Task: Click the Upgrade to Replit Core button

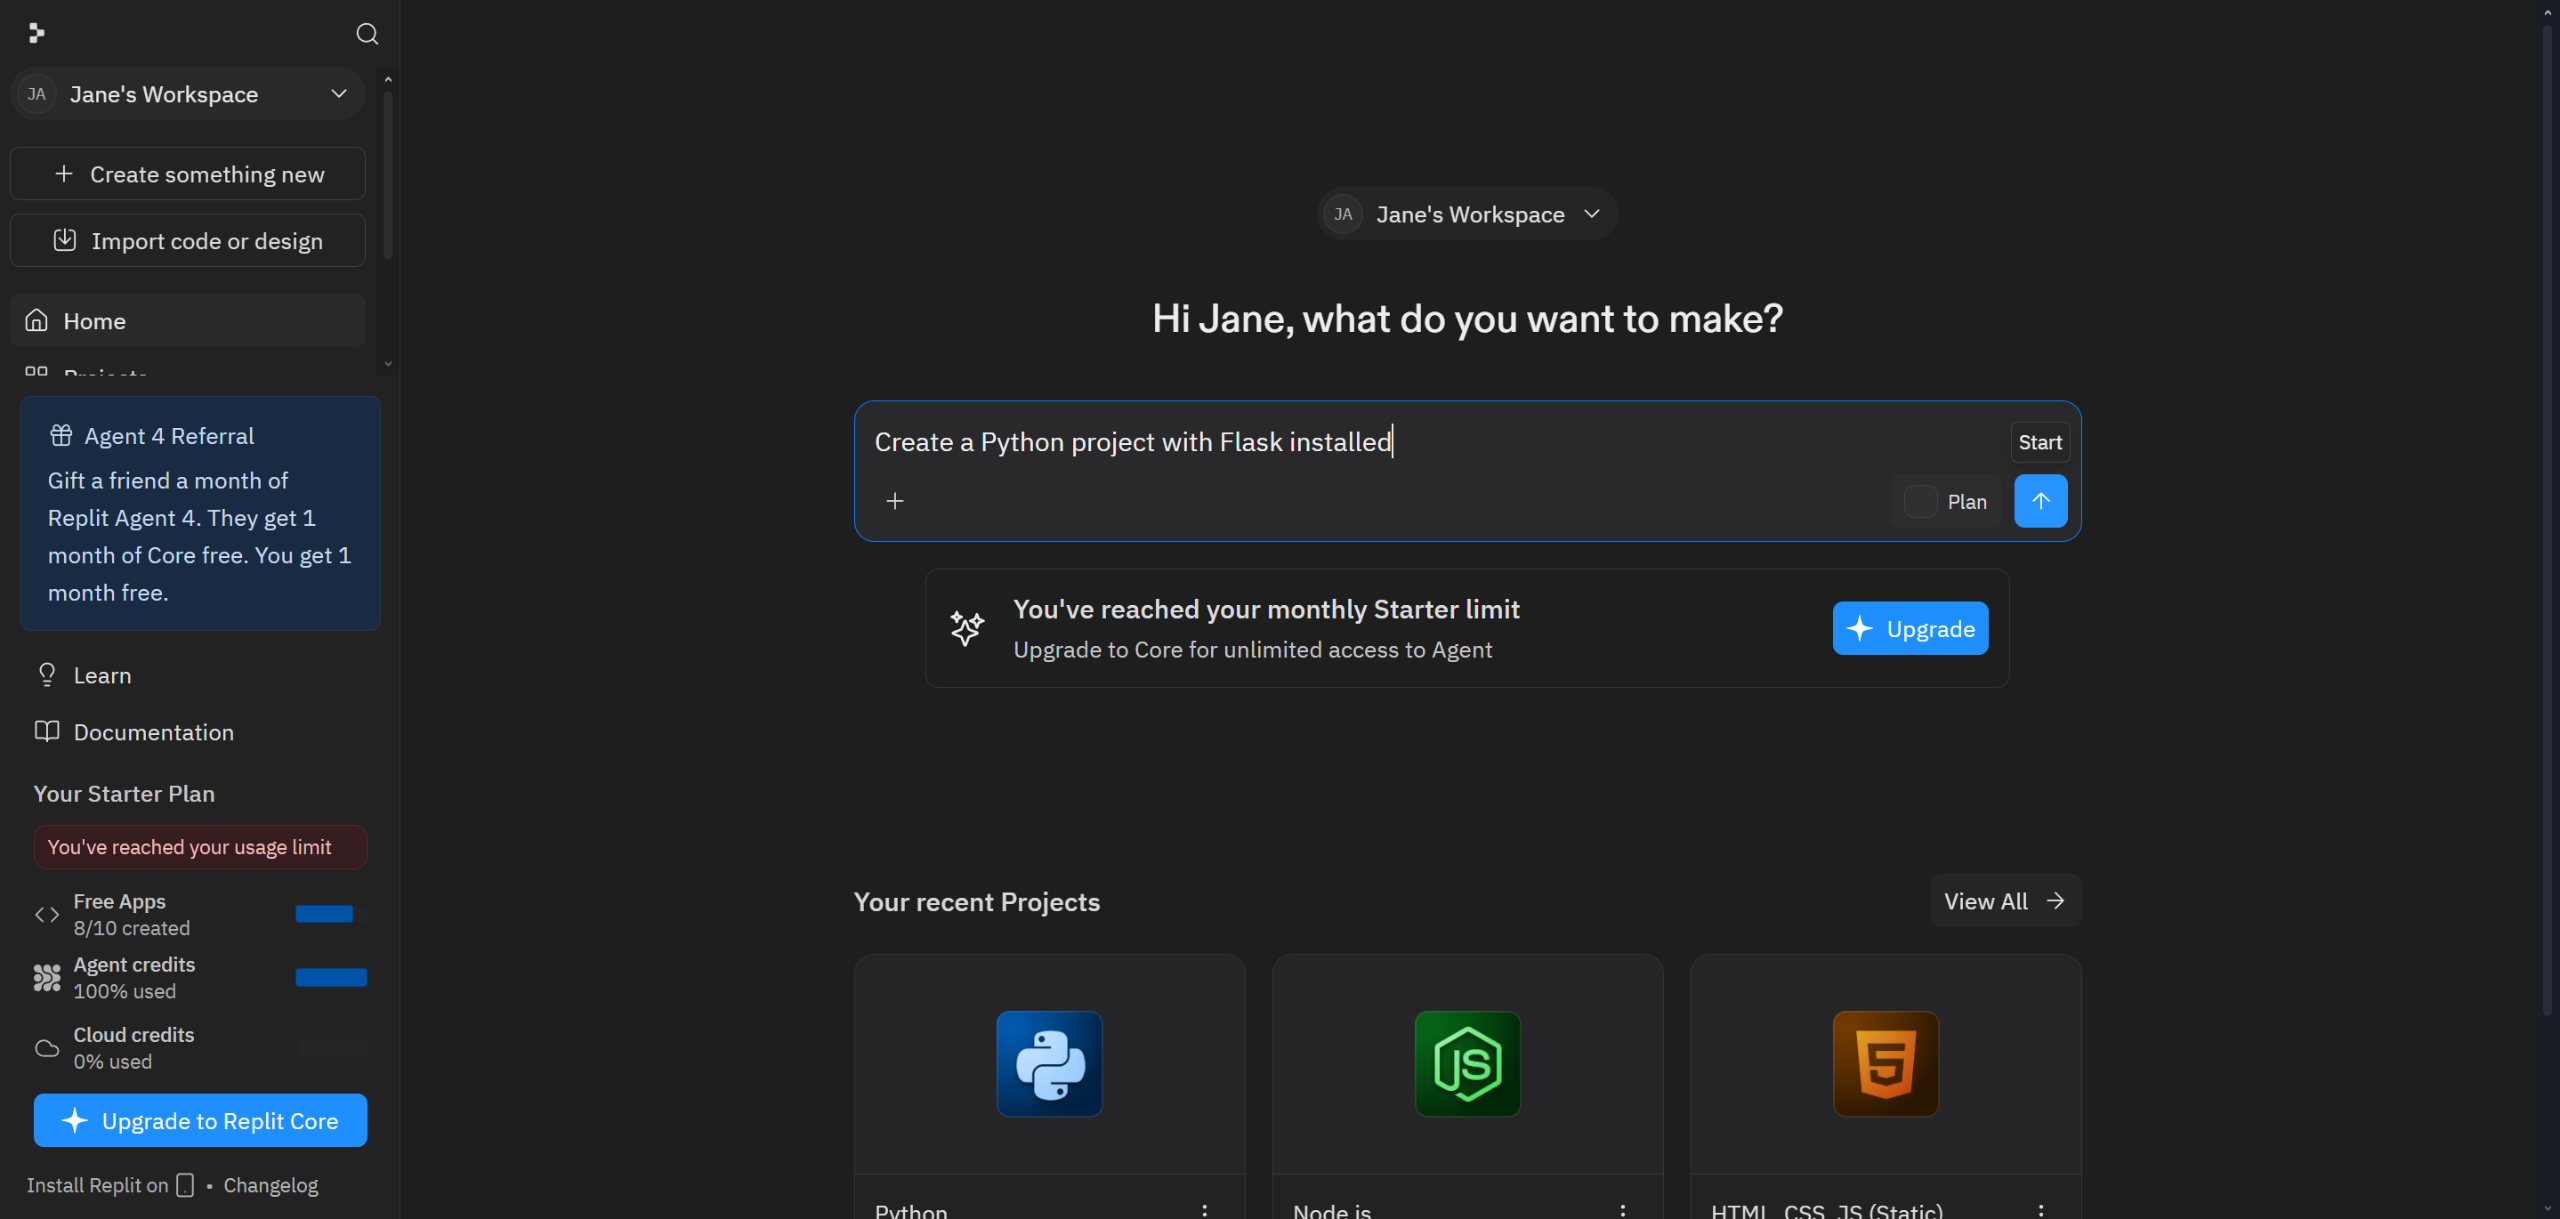Action: (200, 1120)
